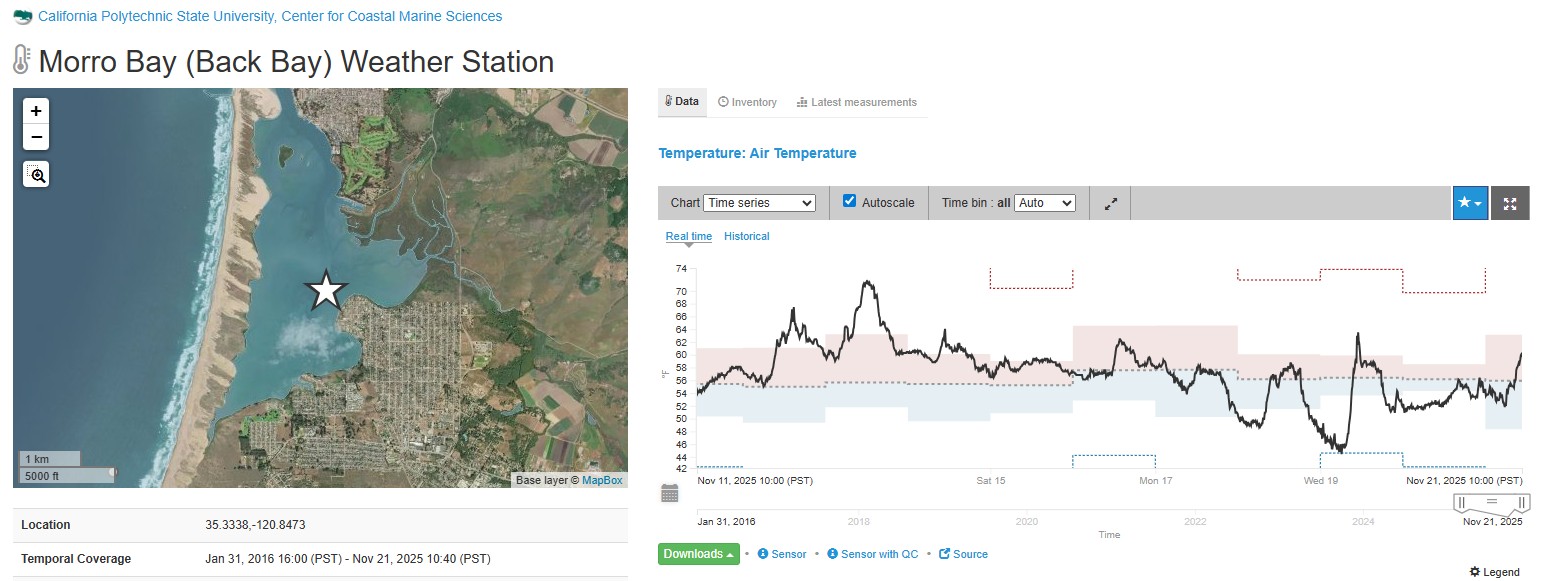The image size is (1545, 581).
Task: Open the Sensor with QC link
Action: coord(872,554)
